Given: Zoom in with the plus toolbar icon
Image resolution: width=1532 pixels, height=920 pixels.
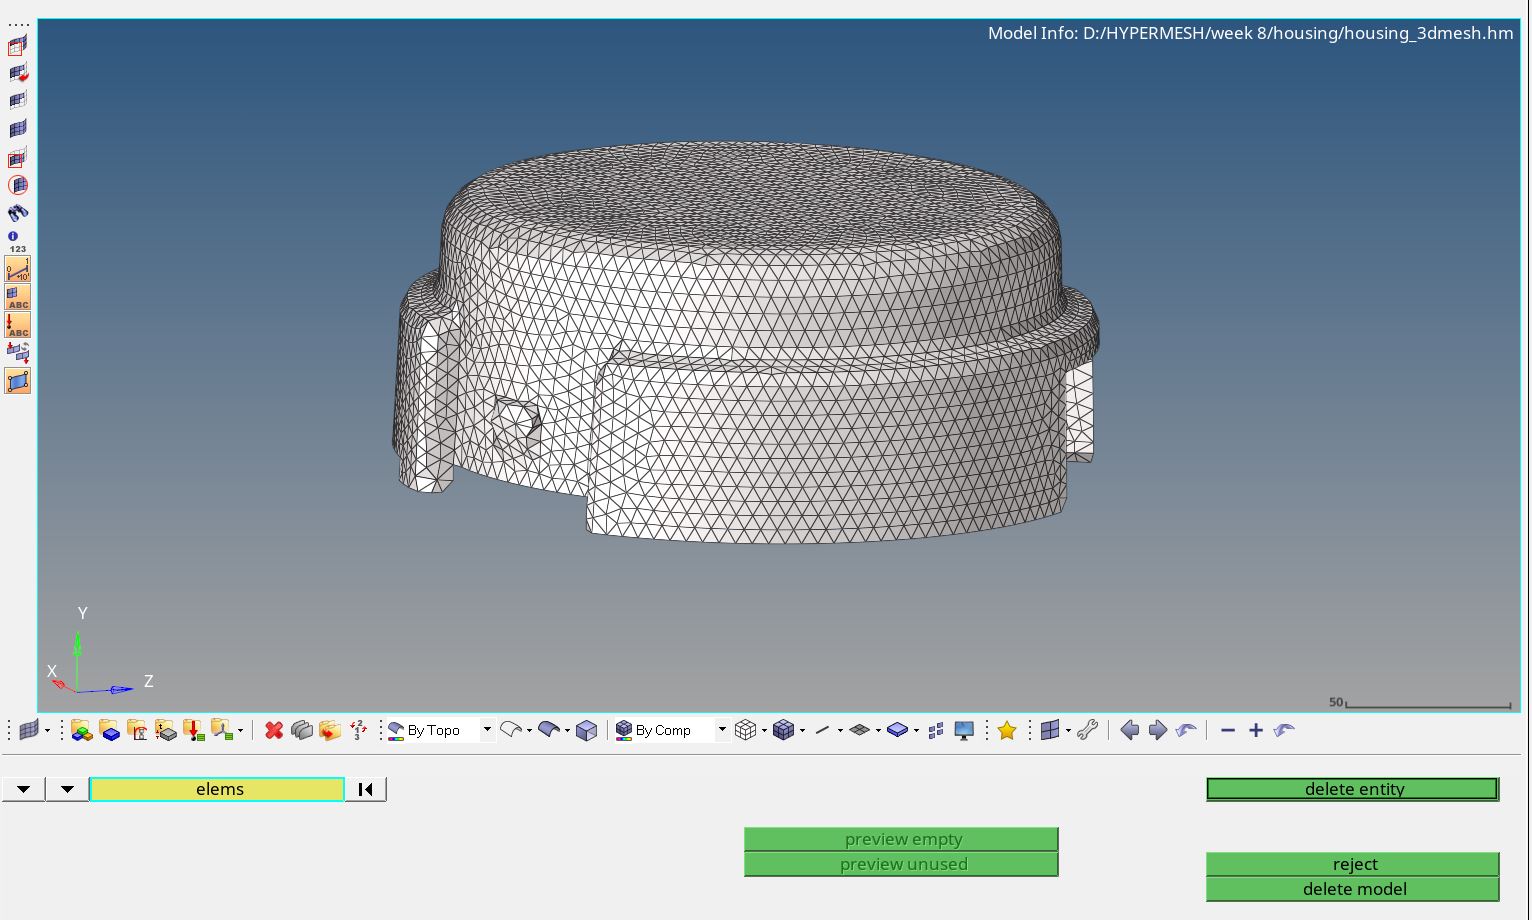Looking at the screenshot, I should [x=1256, y=730].
